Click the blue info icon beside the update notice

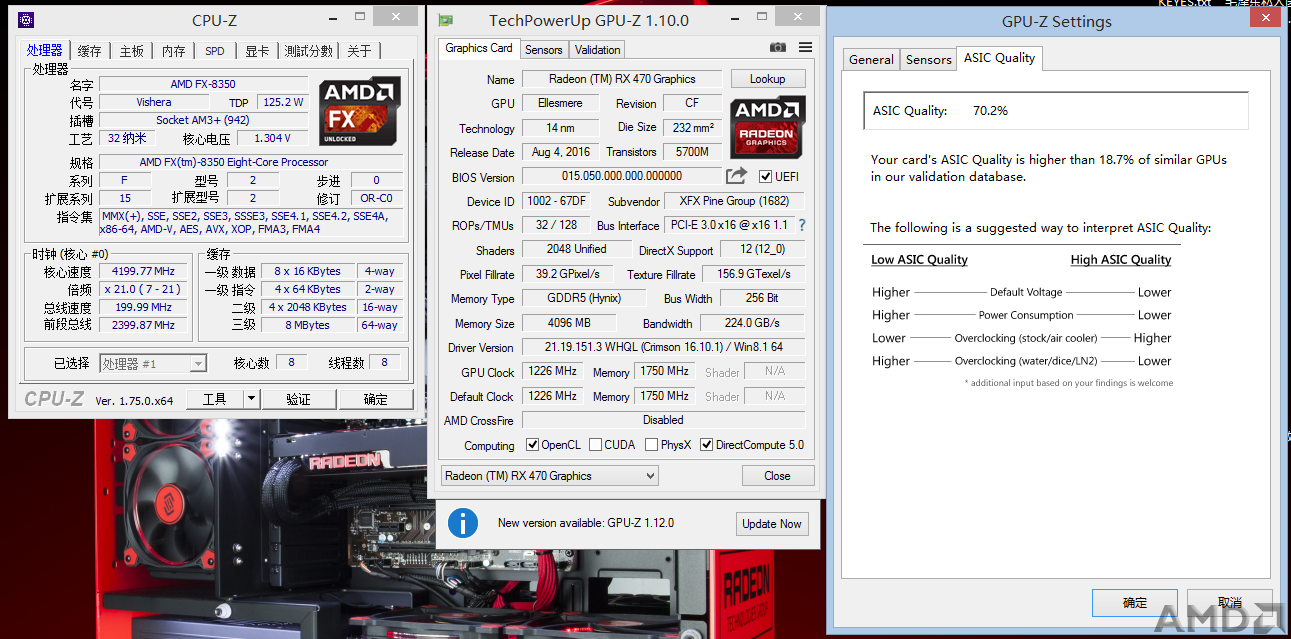click(462, 523)
